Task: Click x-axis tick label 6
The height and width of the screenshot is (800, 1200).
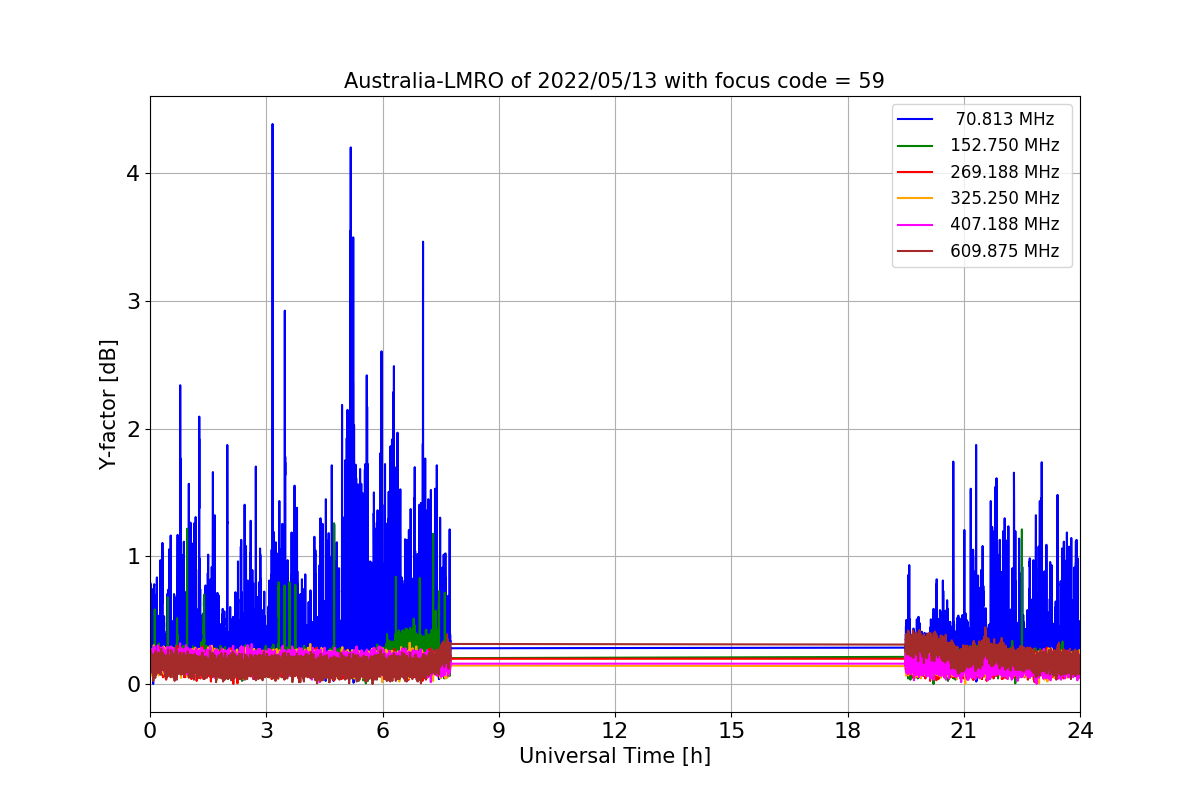Action: tap(382, 731)
